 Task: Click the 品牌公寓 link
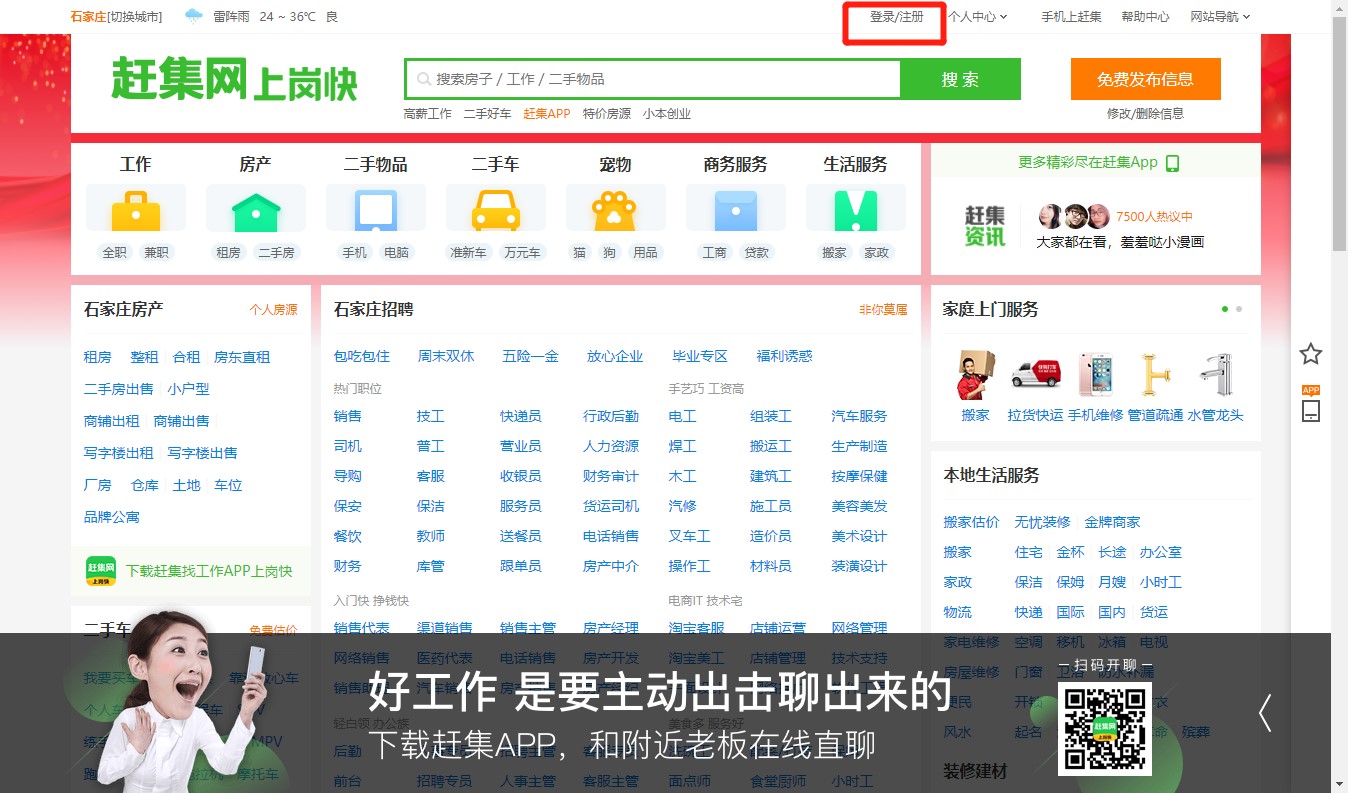coord(112,517)
